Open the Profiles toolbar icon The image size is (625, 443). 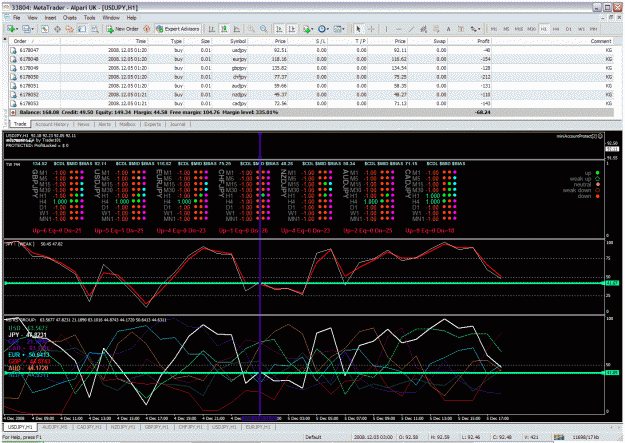click(28, 29)
